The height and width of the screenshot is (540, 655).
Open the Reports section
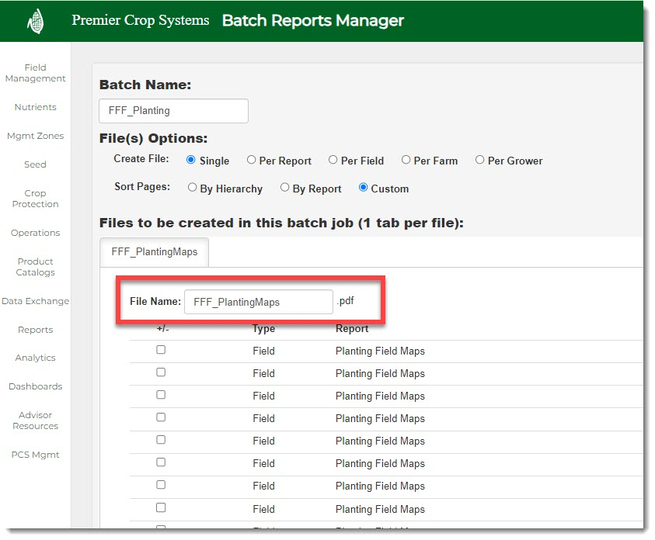click(x=35, y=330)
